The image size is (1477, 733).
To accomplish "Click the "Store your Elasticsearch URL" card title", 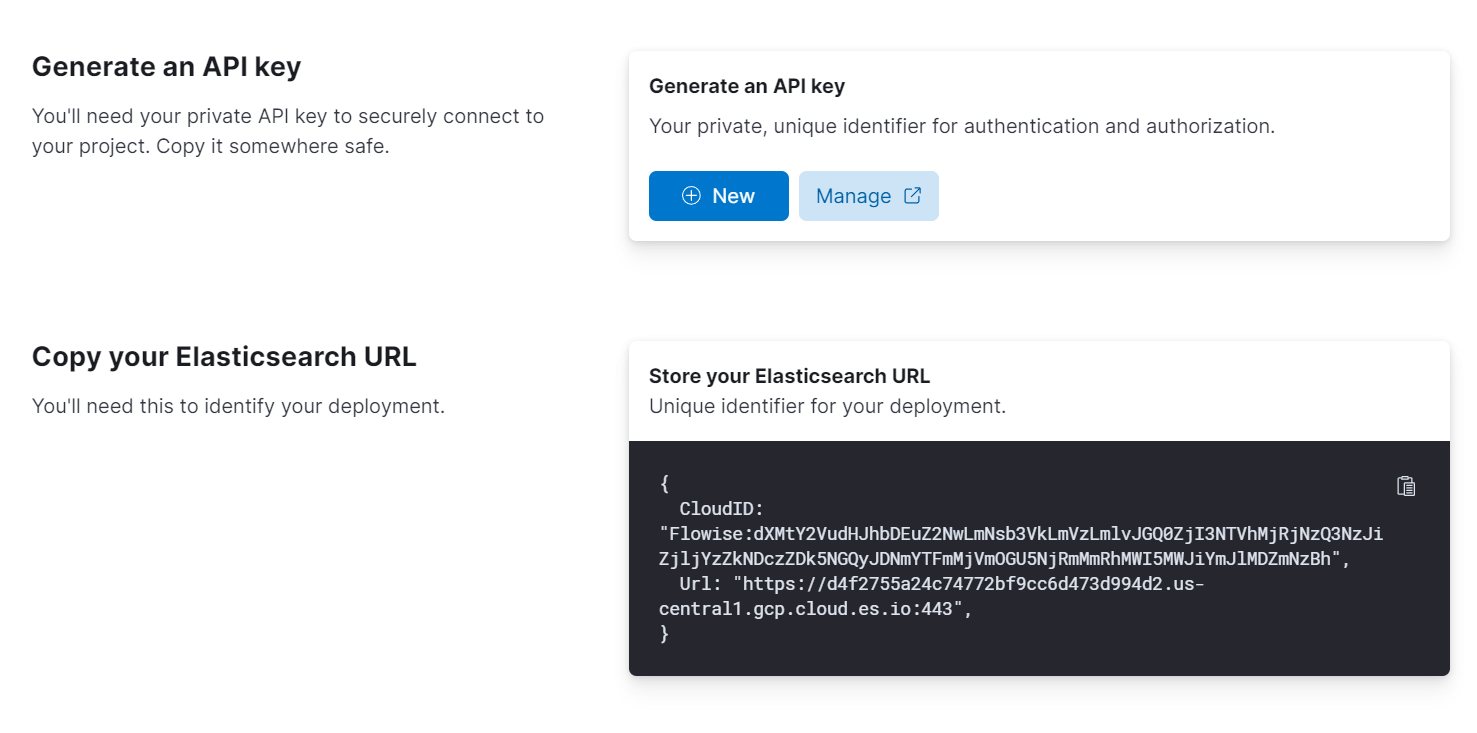I will (789, 376).
